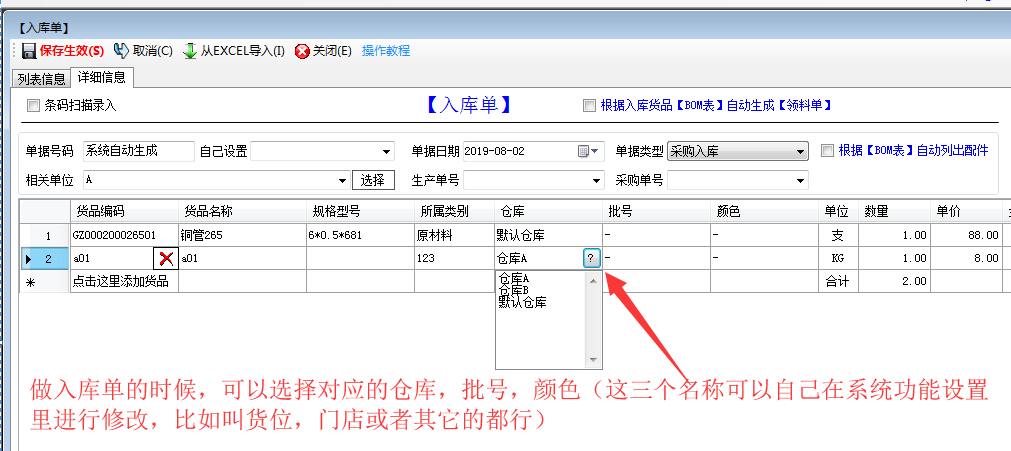
Task: Click the red Close (关闭) icon
Action: (302, 51)
